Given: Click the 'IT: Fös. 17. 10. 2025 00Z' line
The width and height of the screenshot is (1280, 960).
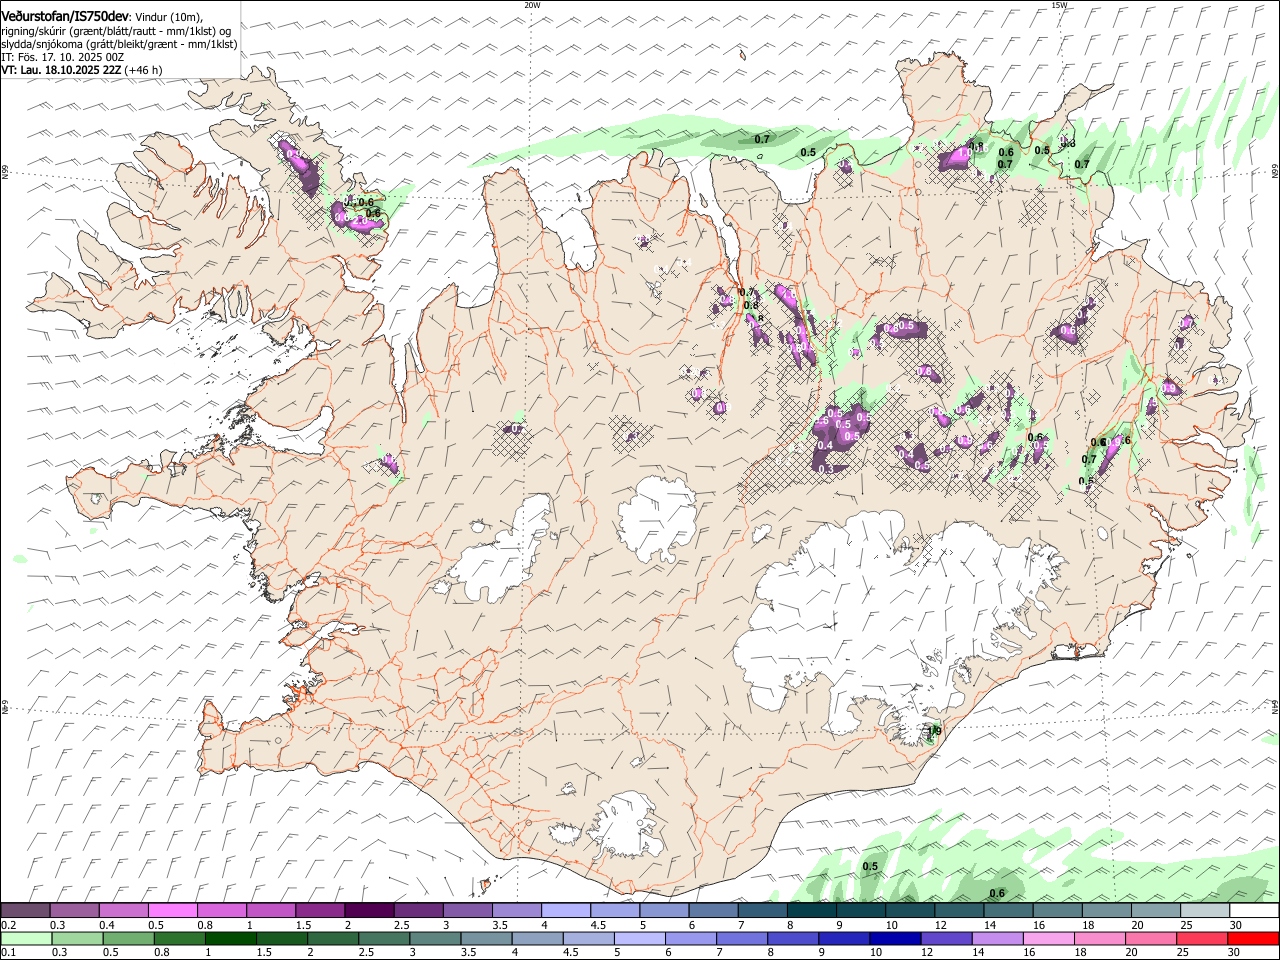Looking at the screenshot, I should pos(62,57).
